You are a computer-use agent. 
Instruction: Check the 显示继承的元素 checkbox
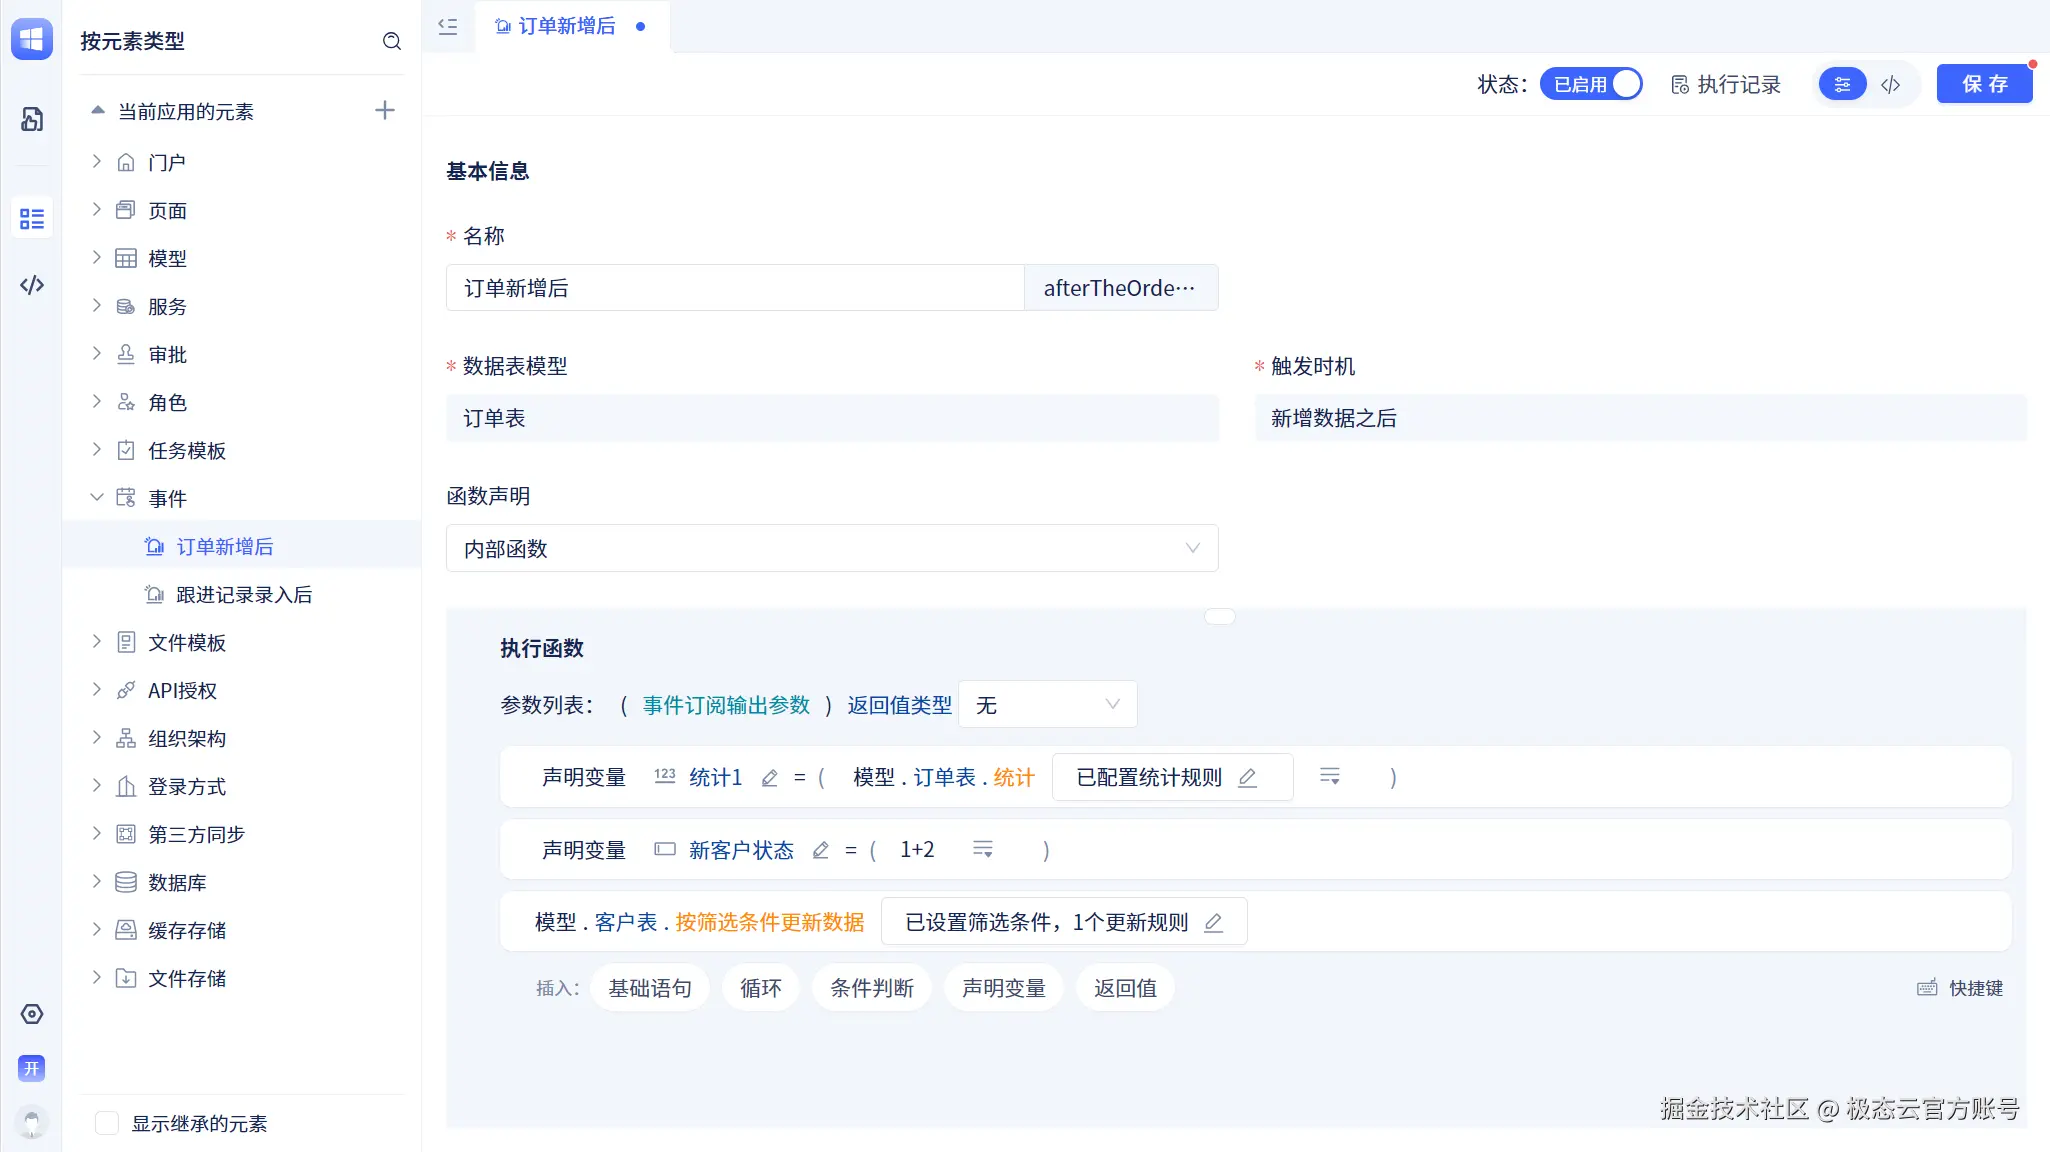pos(107,1123)
